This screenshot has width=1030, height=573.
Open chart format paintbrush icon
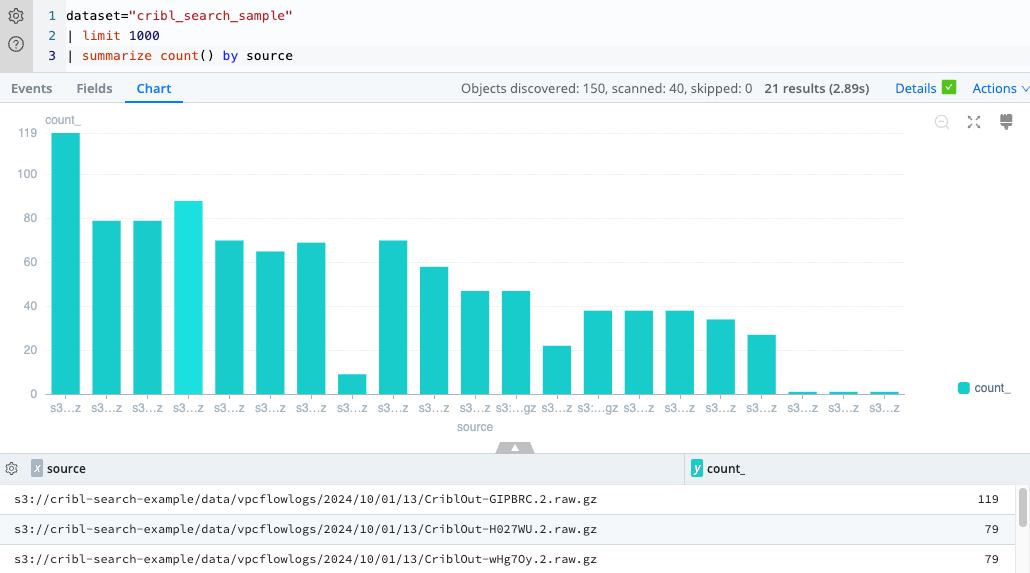click(x=1007, y=122)
